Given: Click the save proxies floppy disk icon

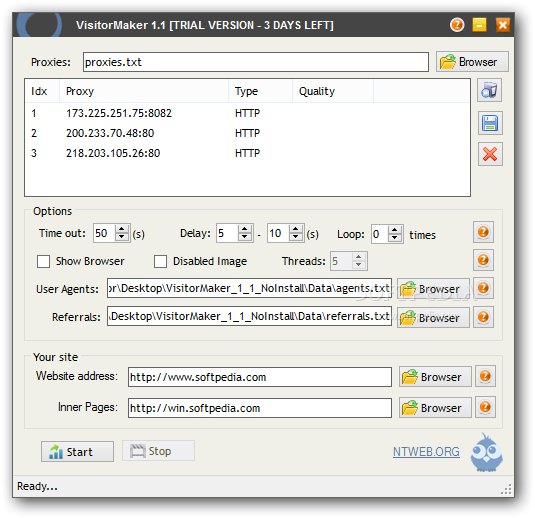Looking at the screenshot, I should (x=490, y=123).
